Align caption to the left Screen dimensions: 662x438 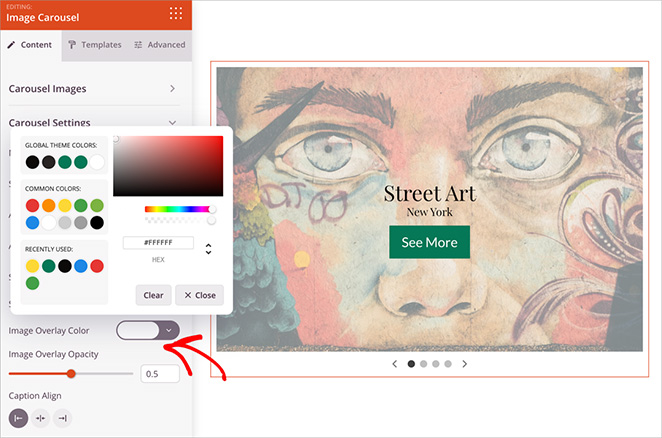[x=19, y=418]
